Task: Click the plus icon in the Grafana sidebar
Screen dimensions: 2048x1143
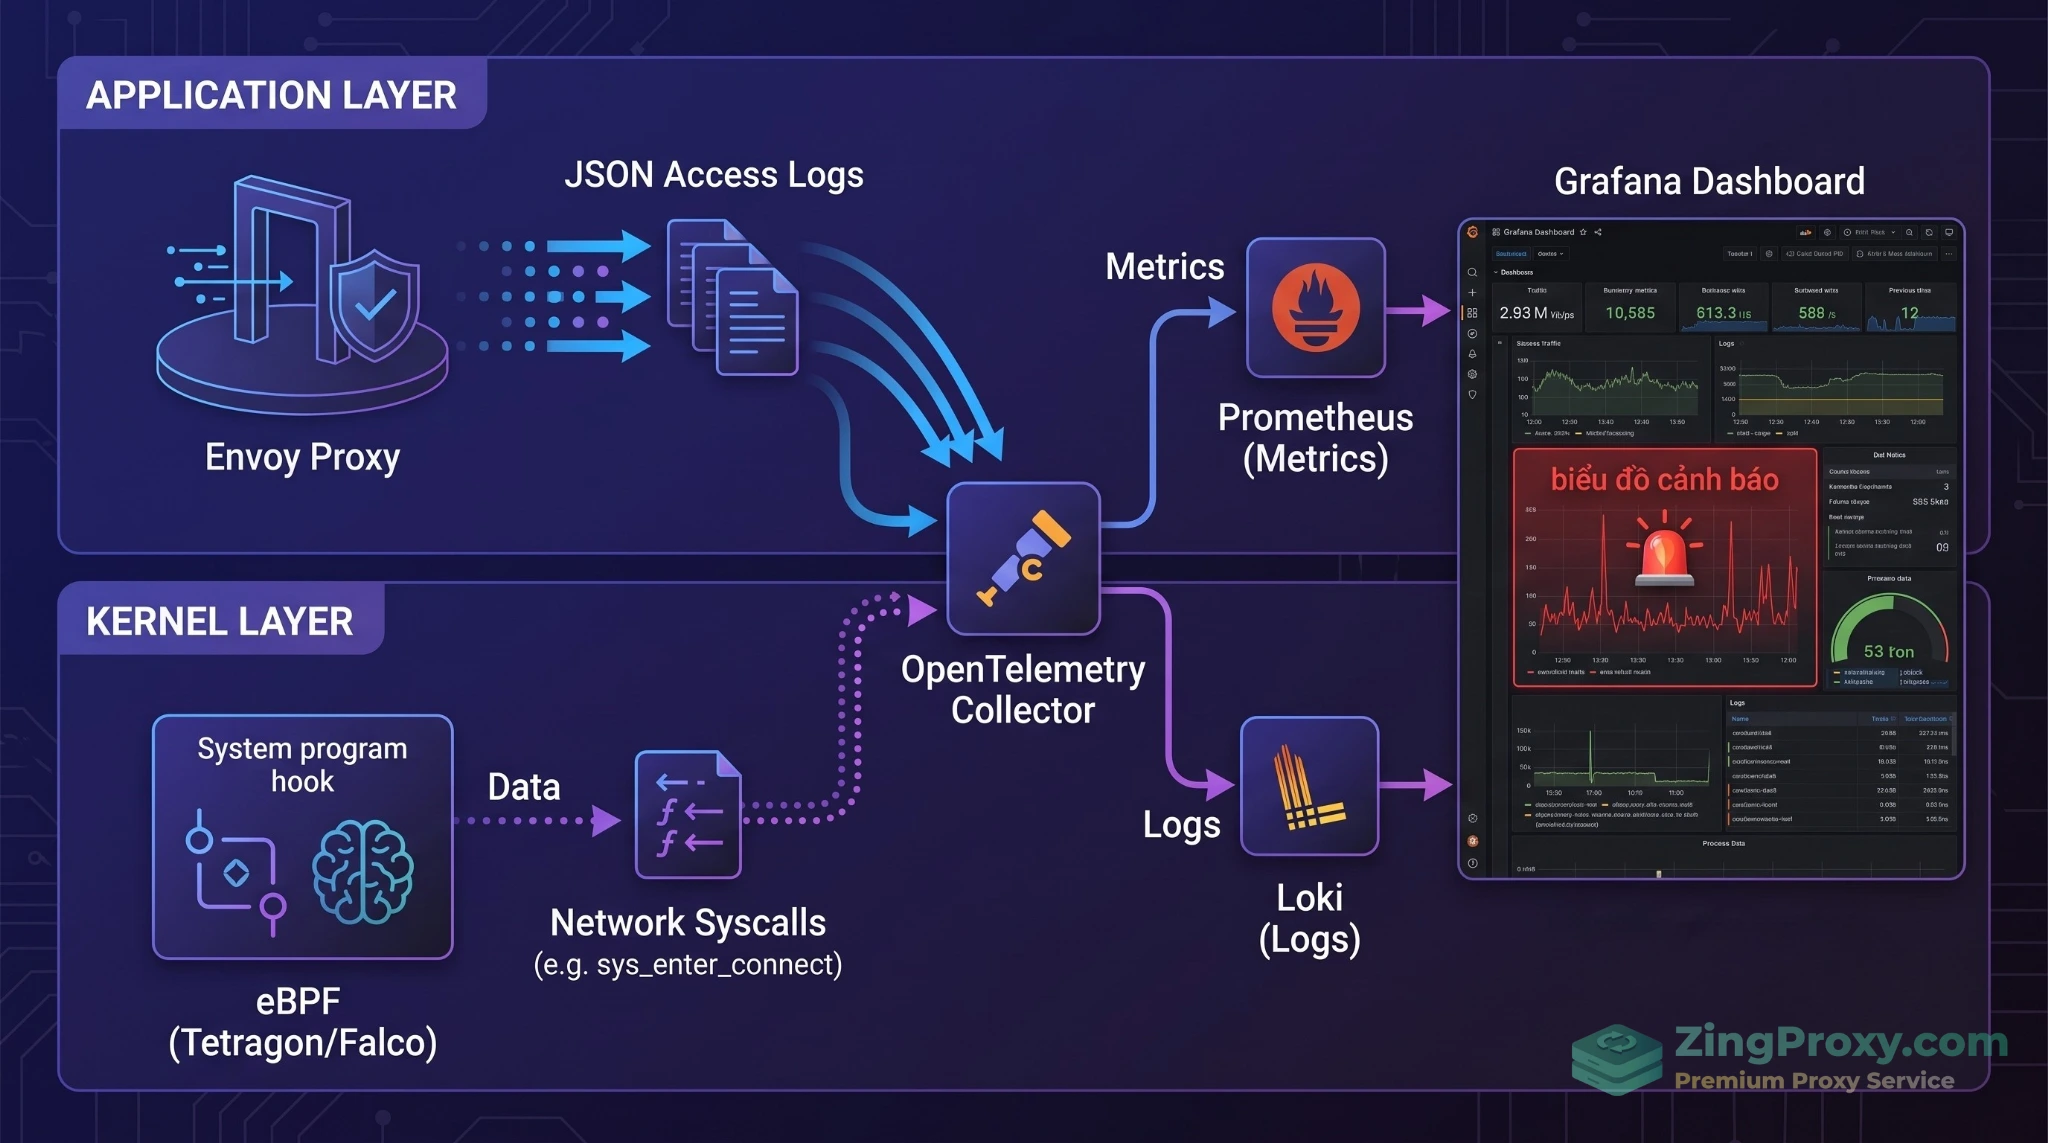Action: (x=1472, y=293)
